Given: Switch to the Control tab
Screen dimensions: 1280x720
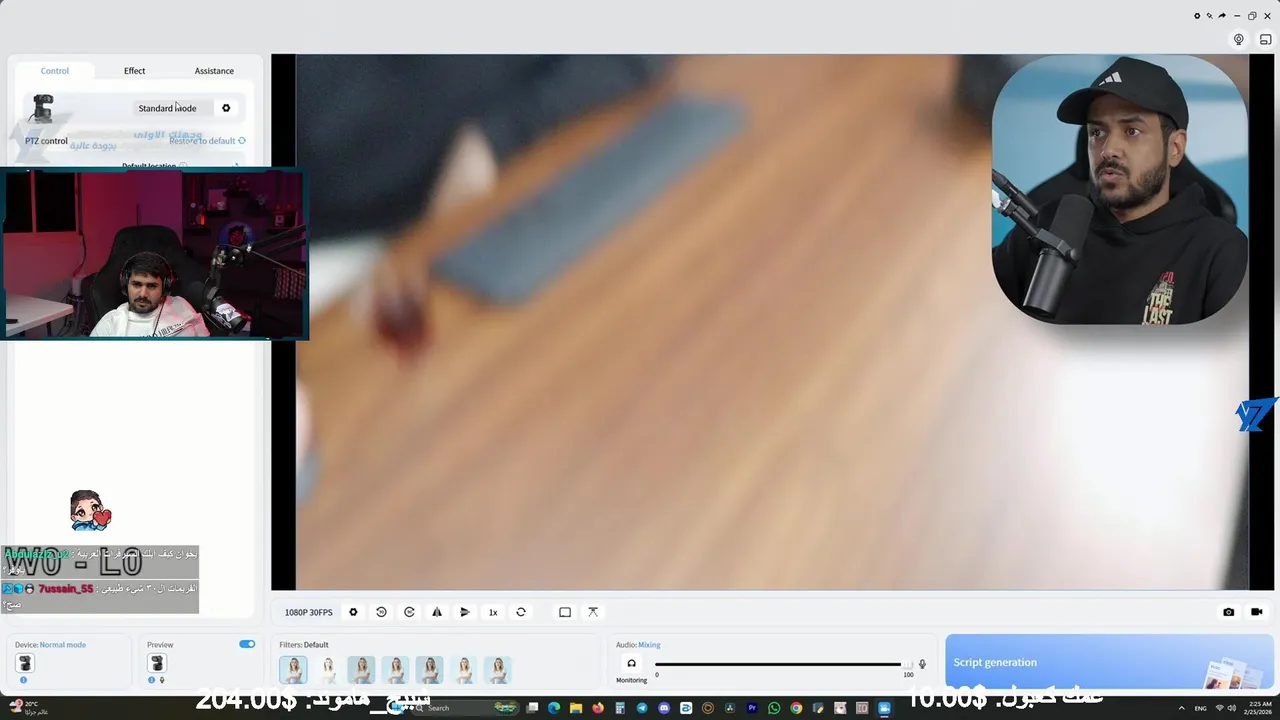Looking at the screenshot, I should pos(55,71).
